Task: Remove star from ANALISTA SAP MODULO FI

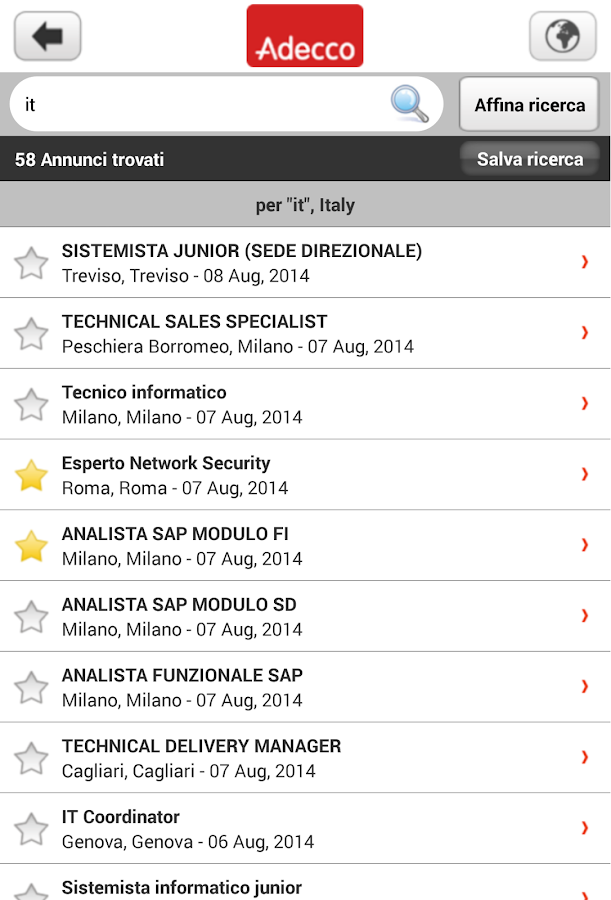Action: pyautogui.click(x=32, y=546)
